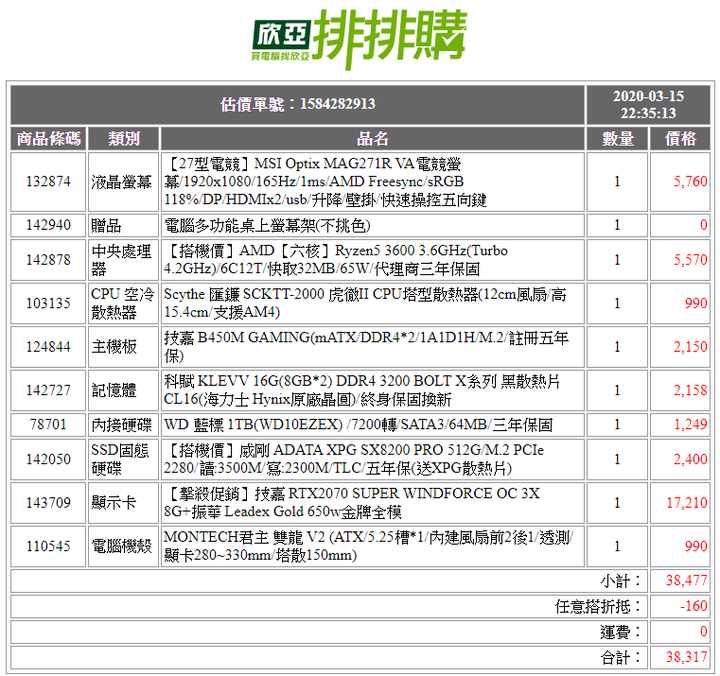Select barcode 142940

tap(48, 225)
